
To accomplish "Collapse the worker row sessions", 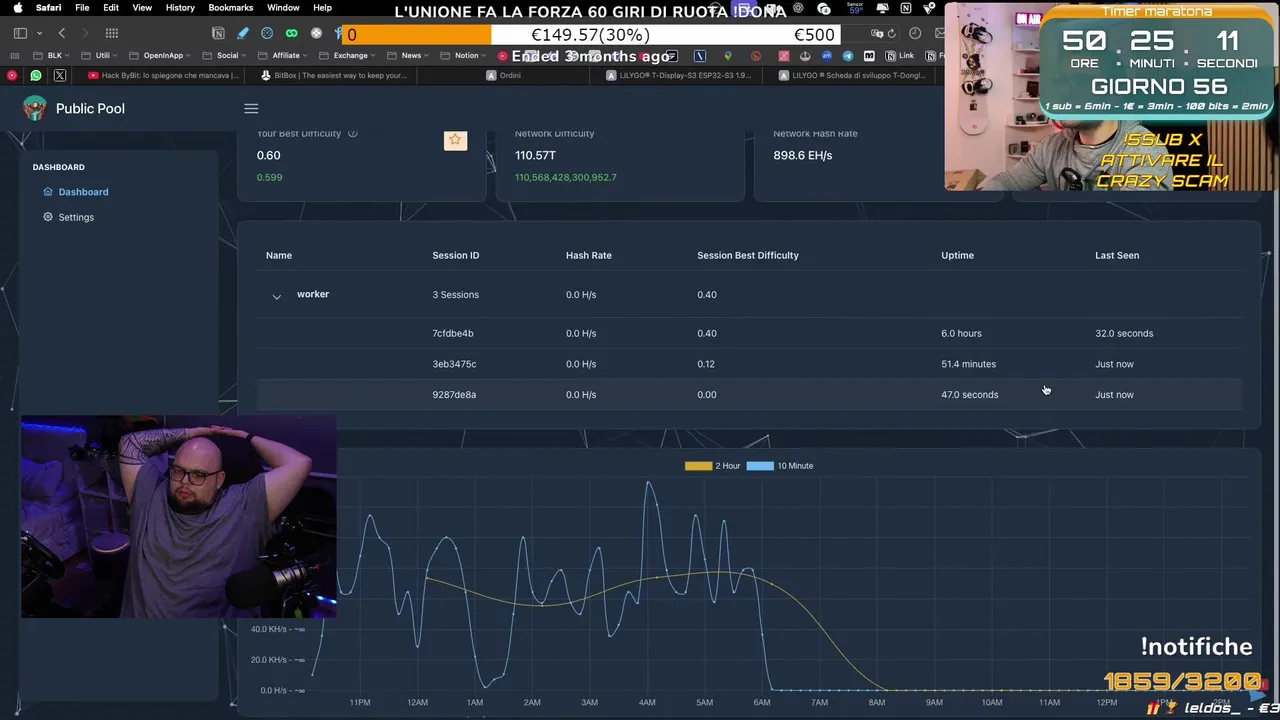I will point(277,296).
